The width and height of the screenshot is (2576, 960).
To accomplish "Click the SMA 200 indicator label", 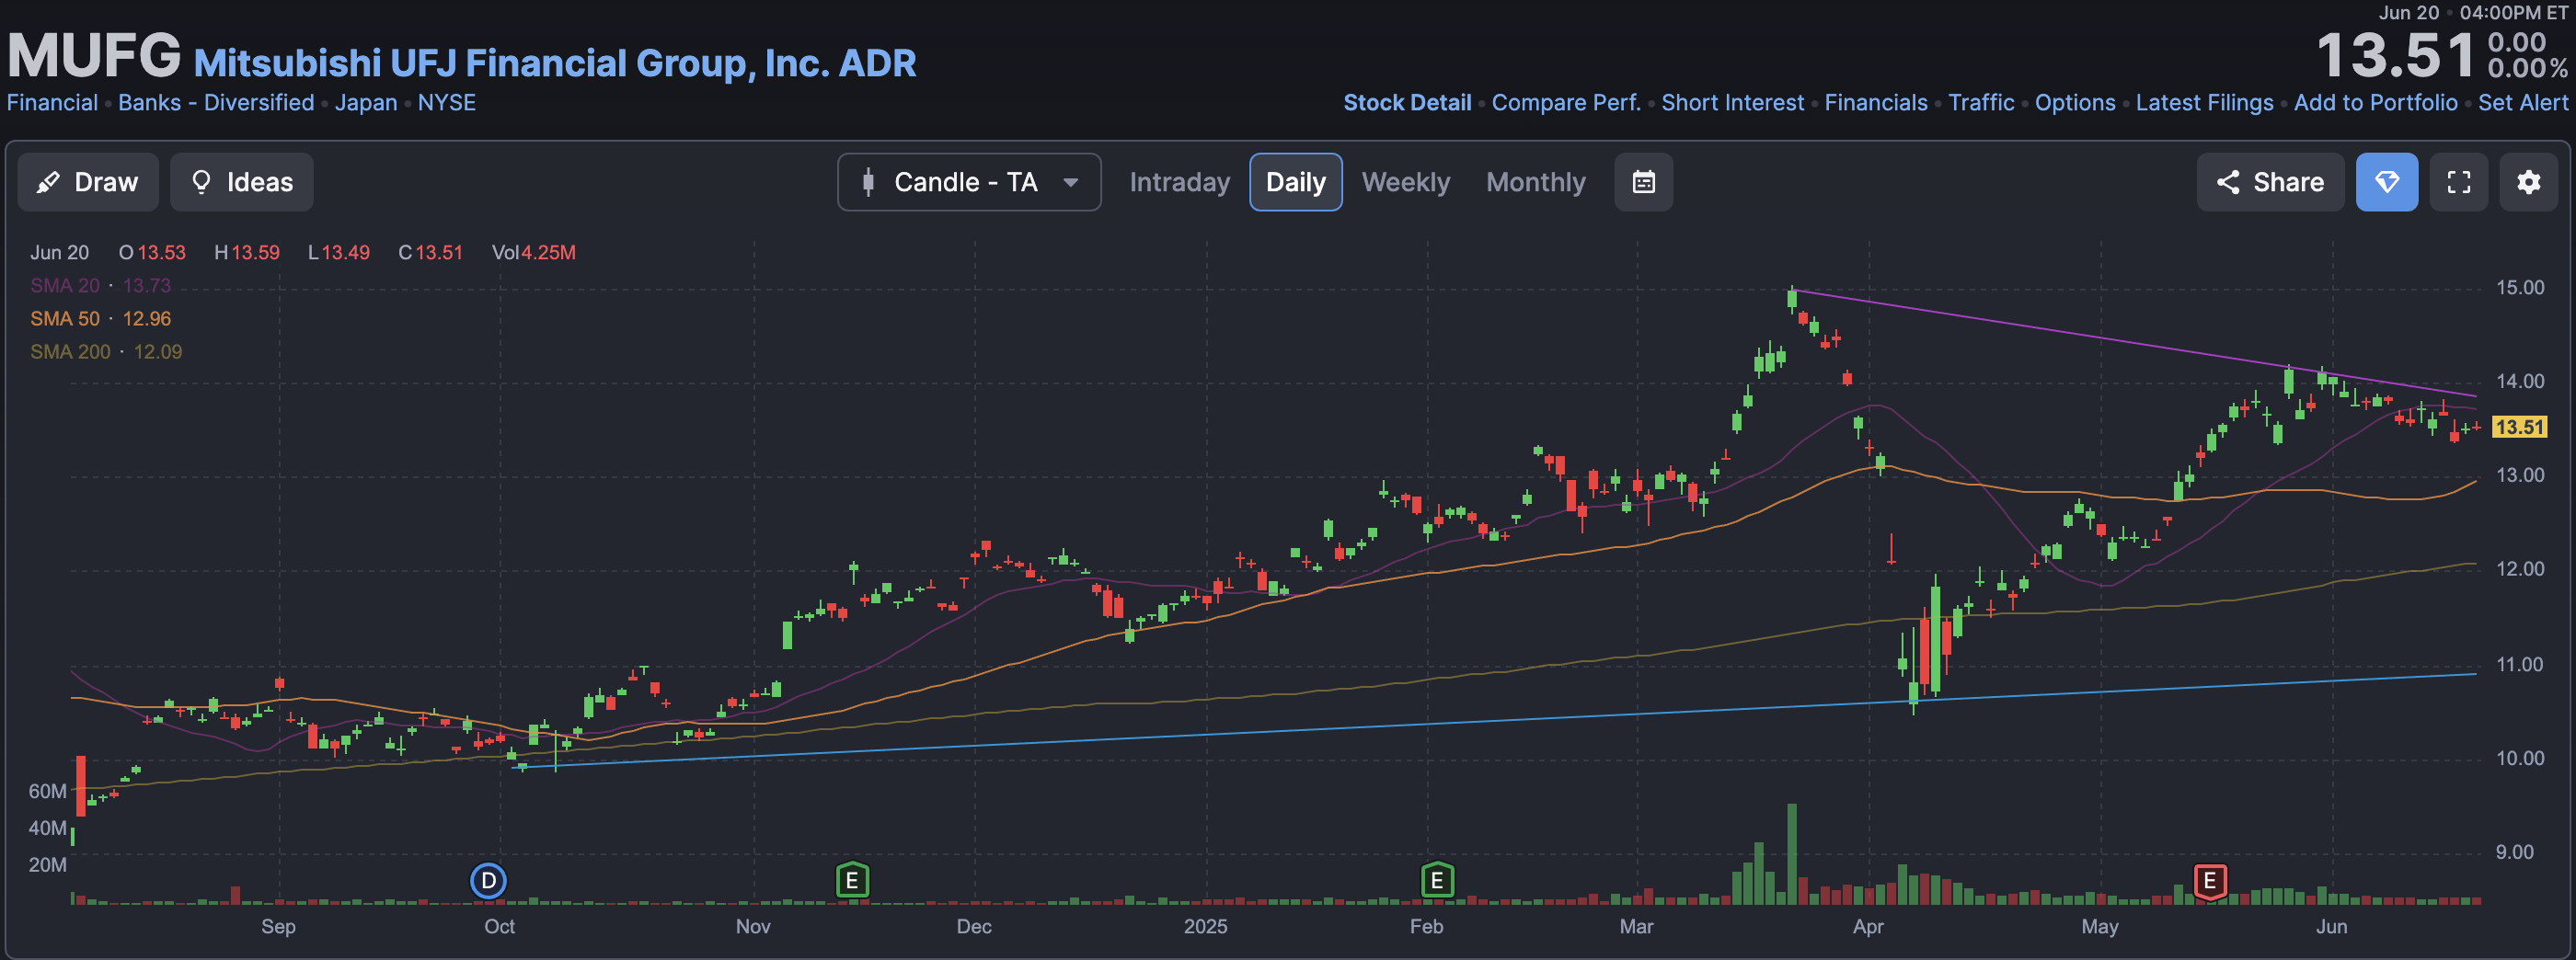I will pyautogui.click(x=70, y=352).
